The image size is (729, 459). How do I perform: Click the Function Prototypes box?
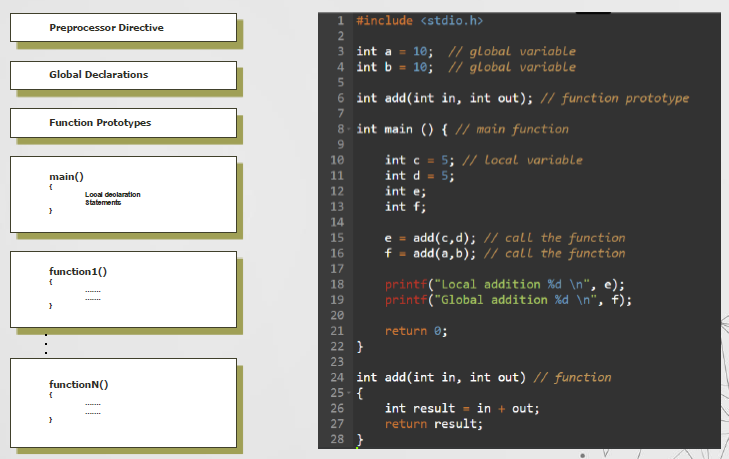point(124,122)
